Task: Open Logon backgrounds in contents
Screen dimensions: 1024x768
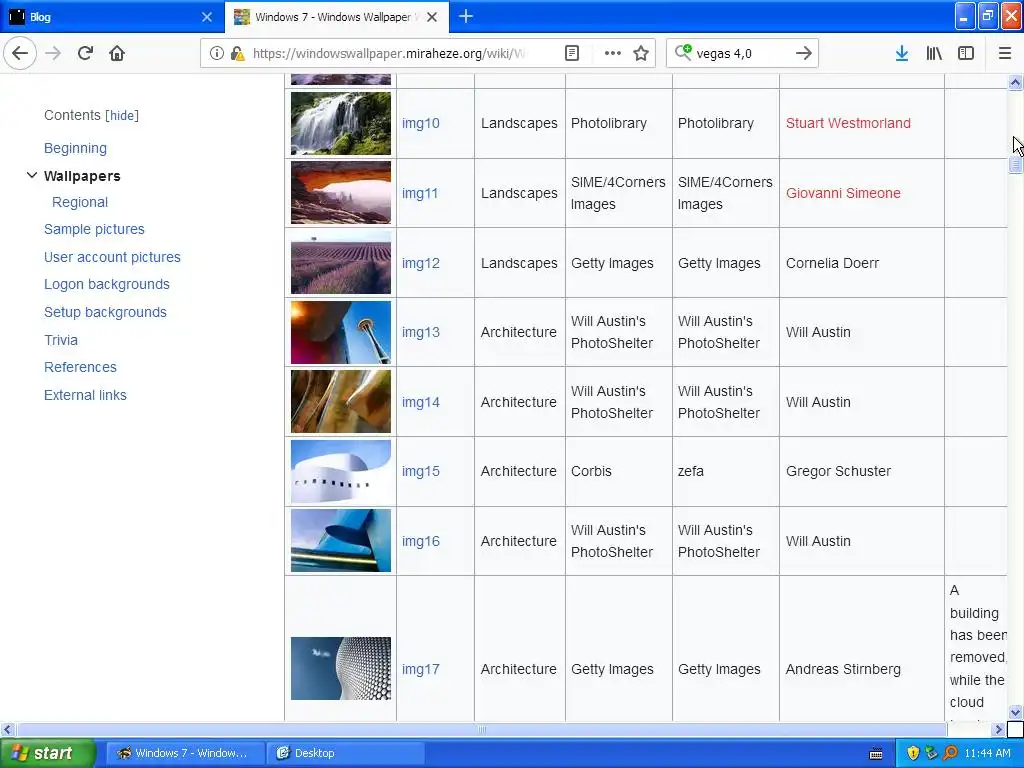Action: [106, 284]
